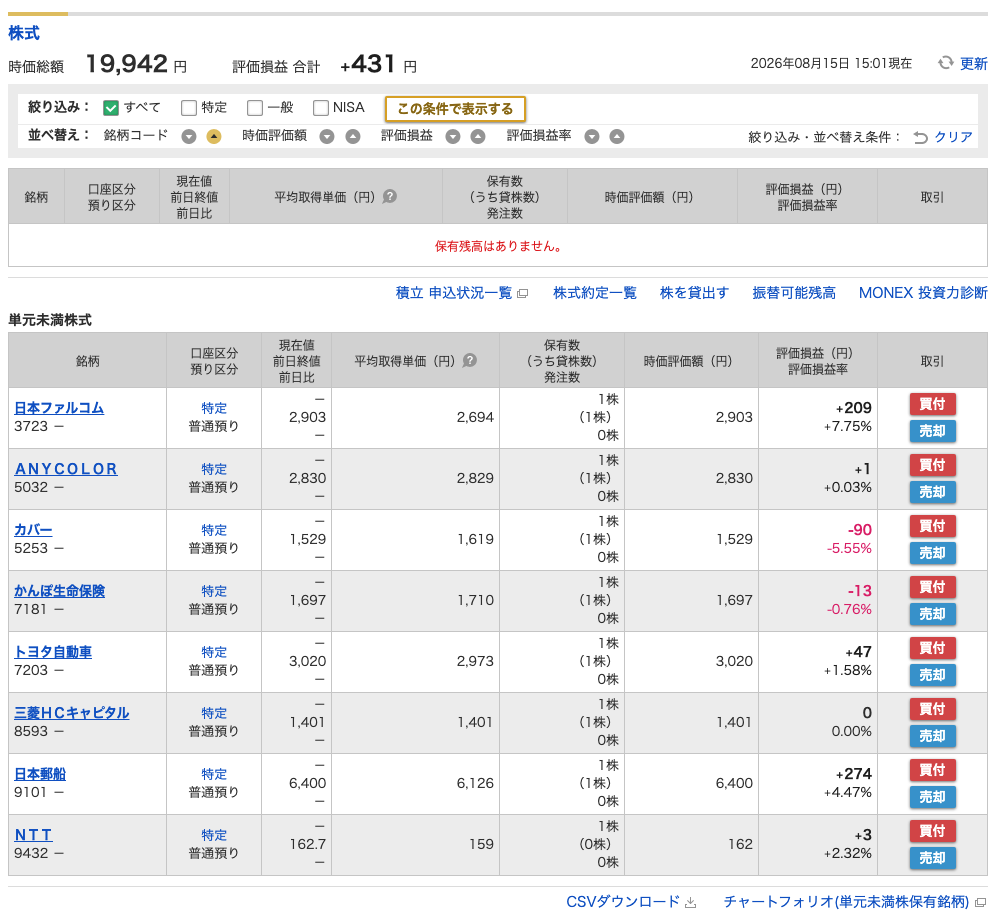1002x916 pixels.
Task: Click 特定 account link in カバー row
Action: point(214,530)
